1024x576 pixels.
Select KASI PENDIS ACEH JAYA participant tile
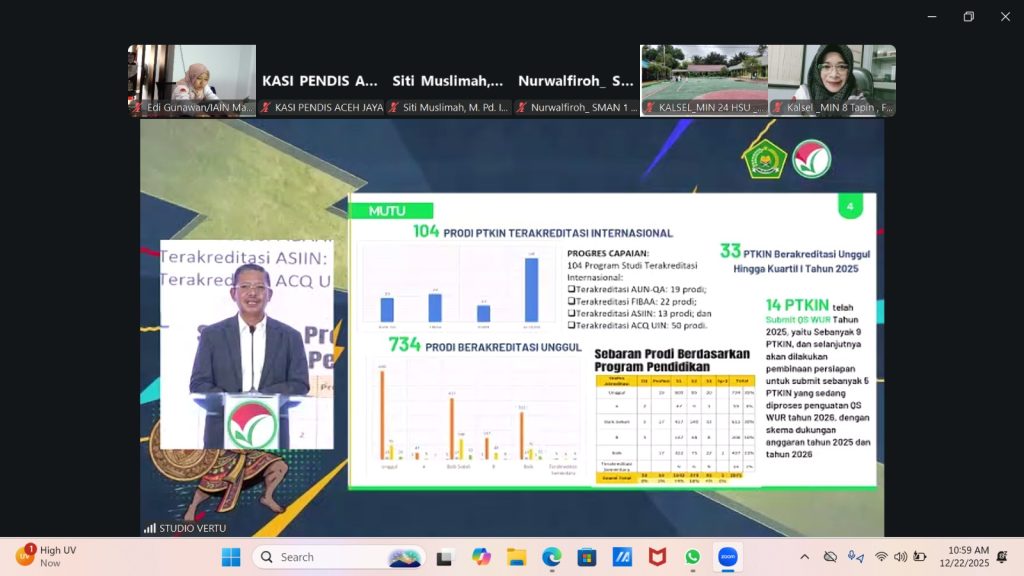[320, 80]
